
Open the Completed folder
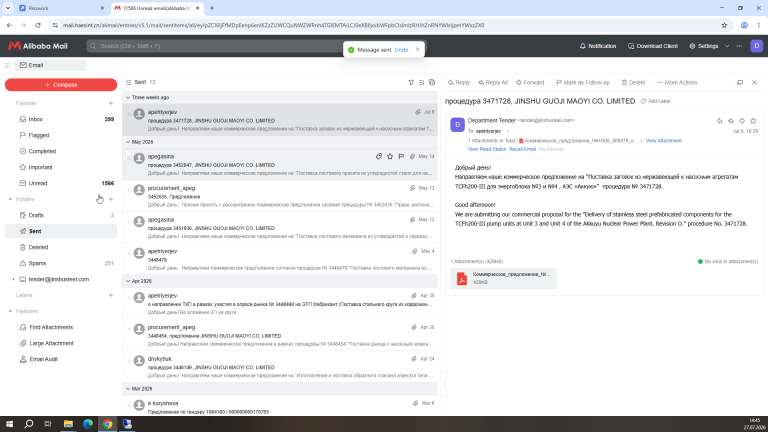point(61,151)
